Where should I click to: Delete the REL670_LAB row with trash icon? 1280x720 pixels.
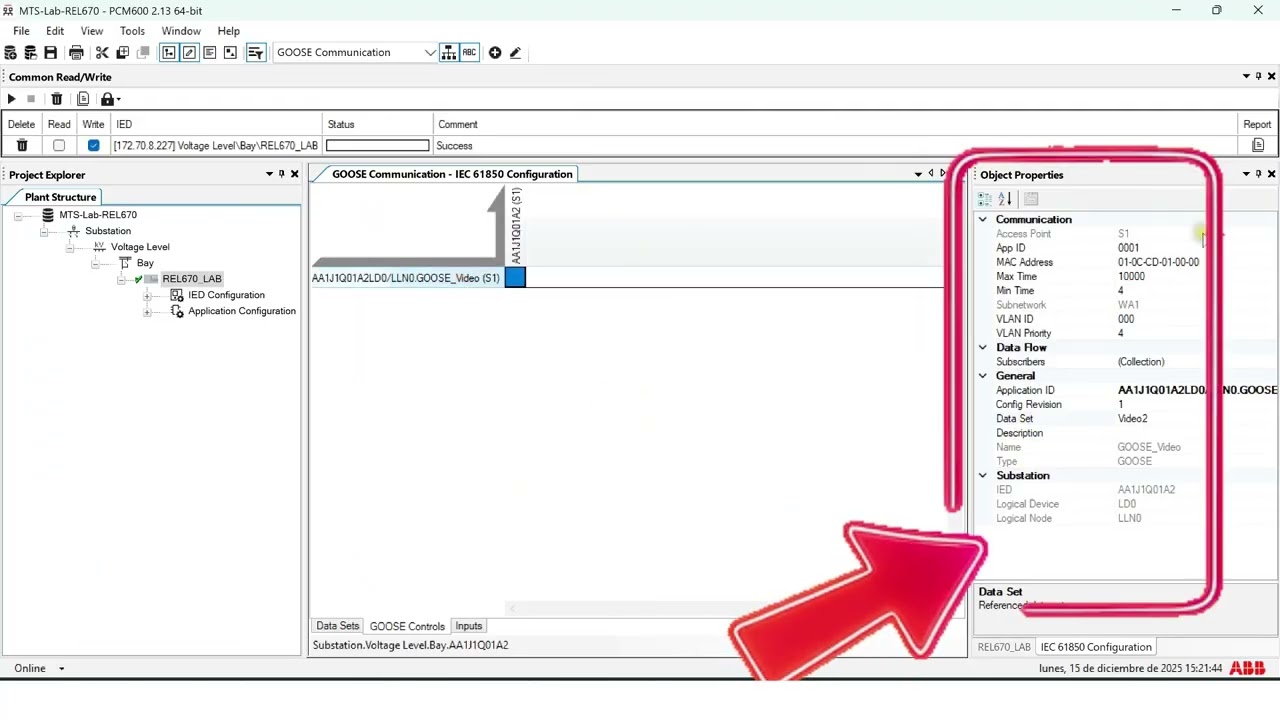21,146
